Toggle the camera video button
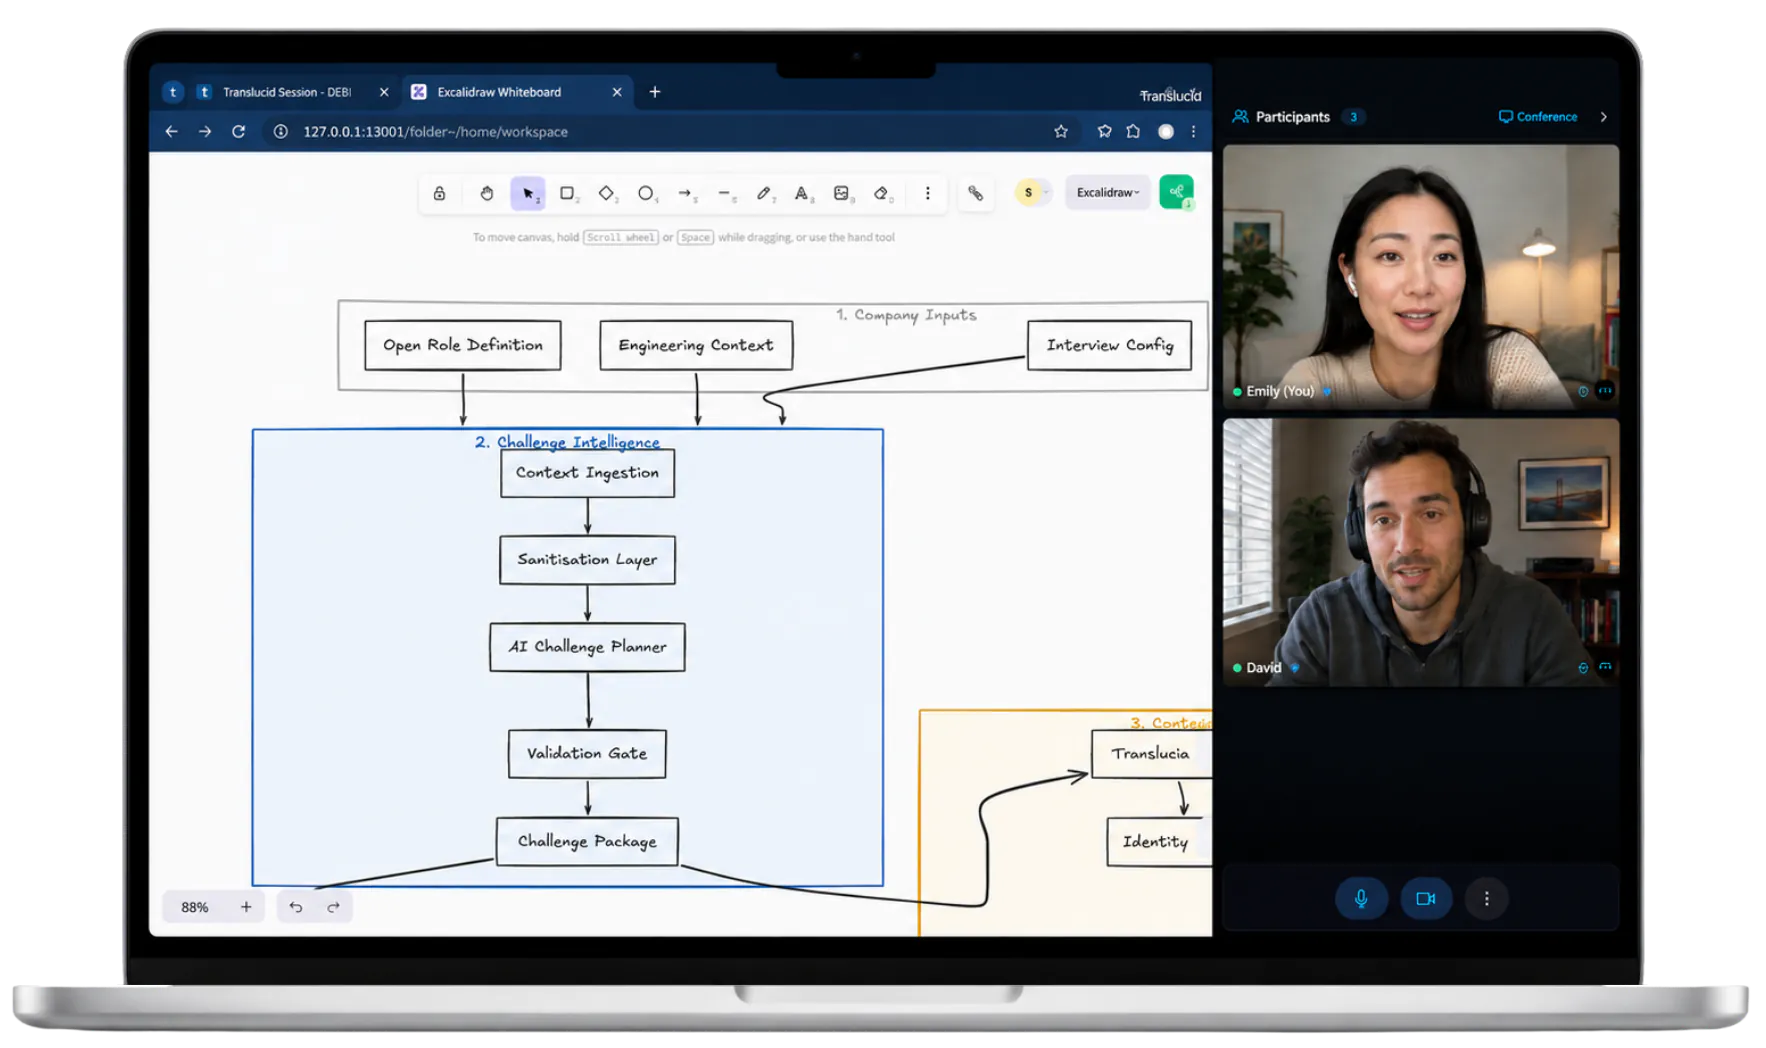This screenshot has height=1048, width=1766. (1426, 898)
